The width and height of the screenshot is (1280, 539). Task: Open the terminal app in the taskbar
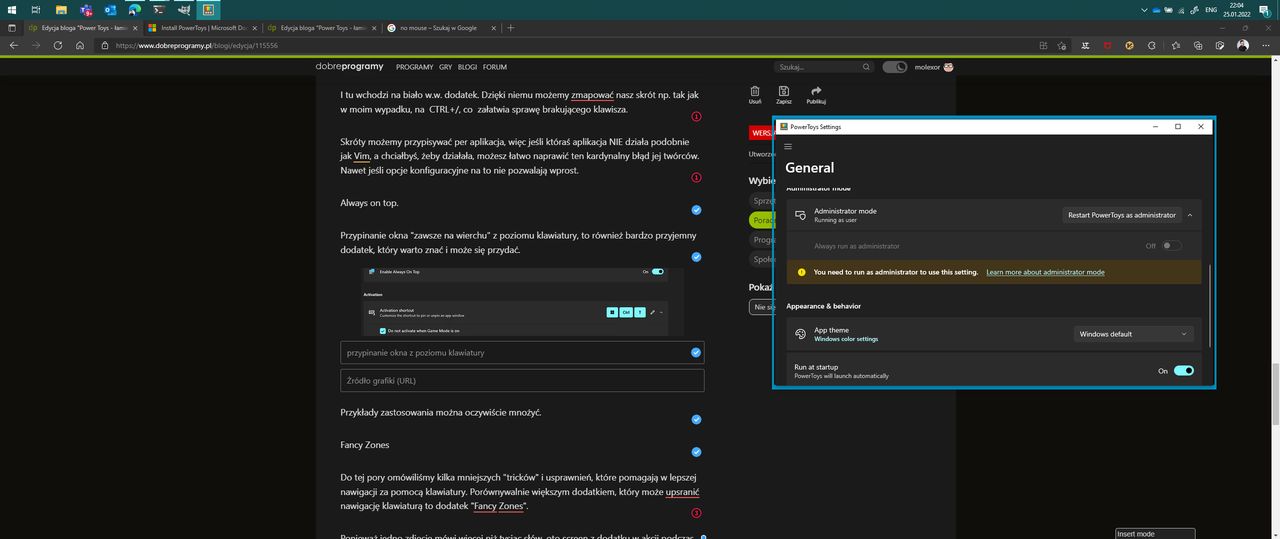point(159,10)
